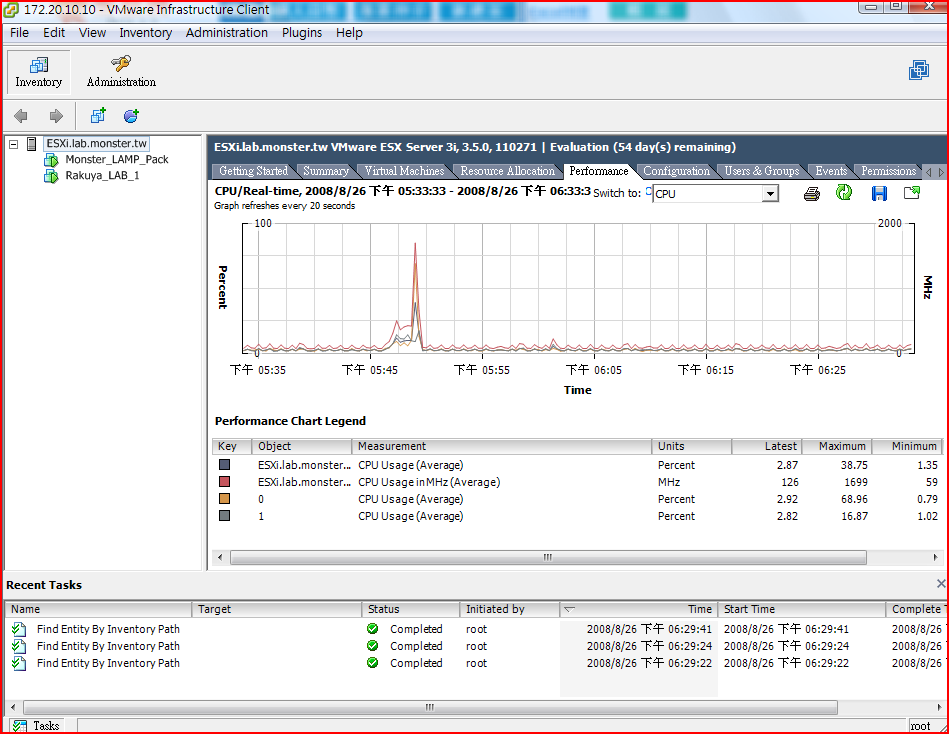
Task: Sort legend by Units column header
Action: [691, 447]
